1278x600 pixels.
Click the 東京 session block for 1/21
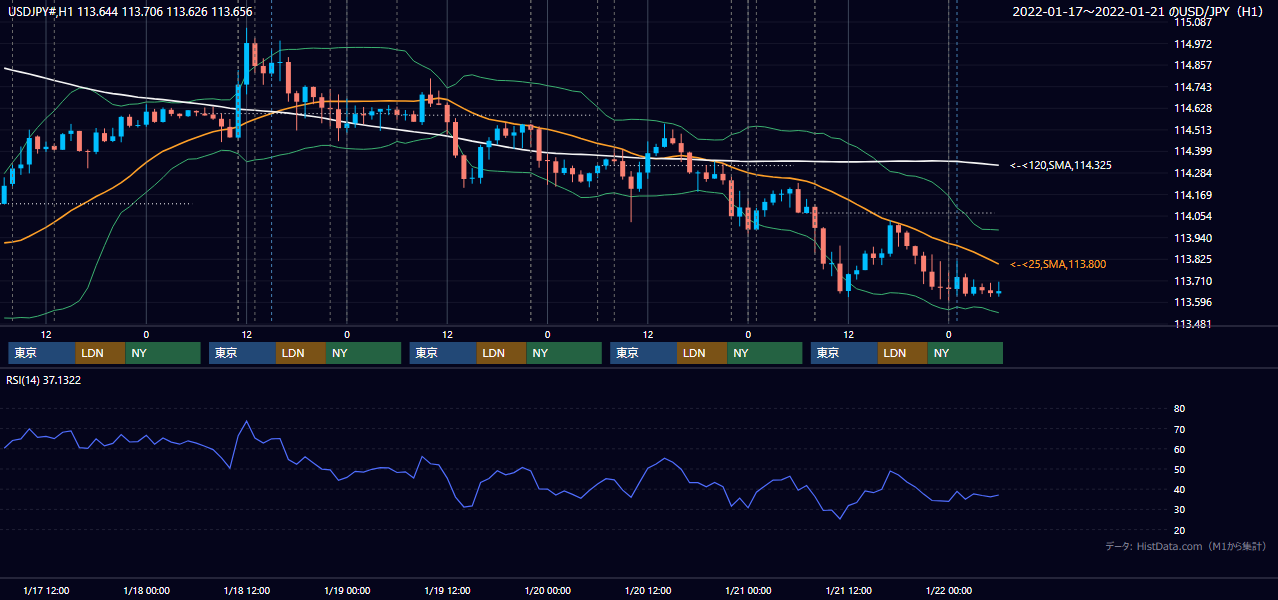click(844, 353)
